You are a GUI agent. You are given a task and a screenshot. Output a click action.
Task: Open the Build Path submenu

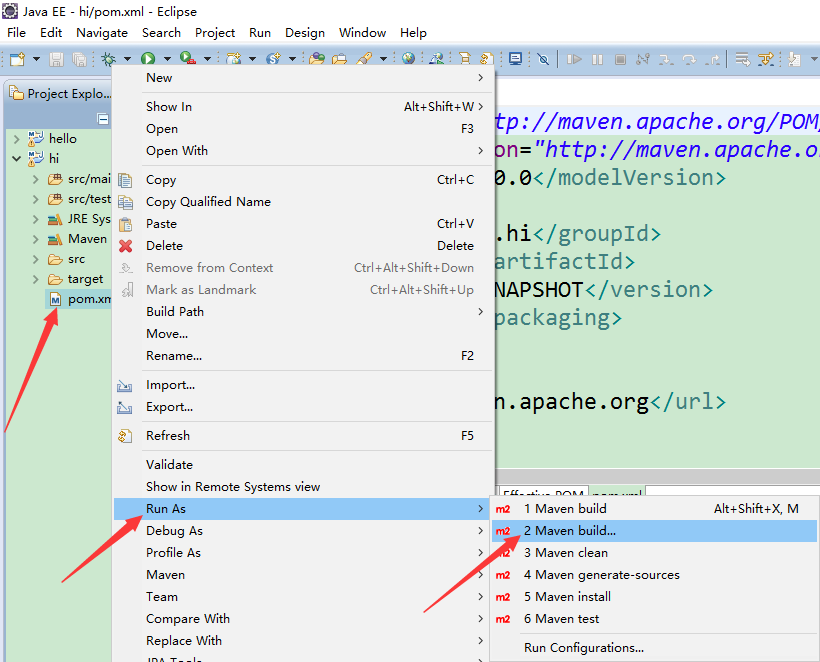304,312
